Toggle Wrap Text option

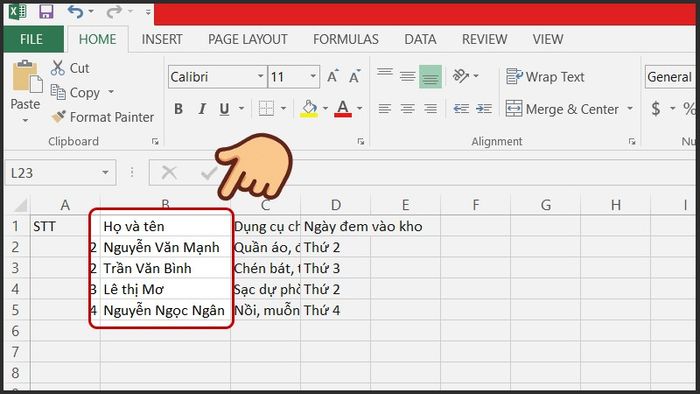545,77
